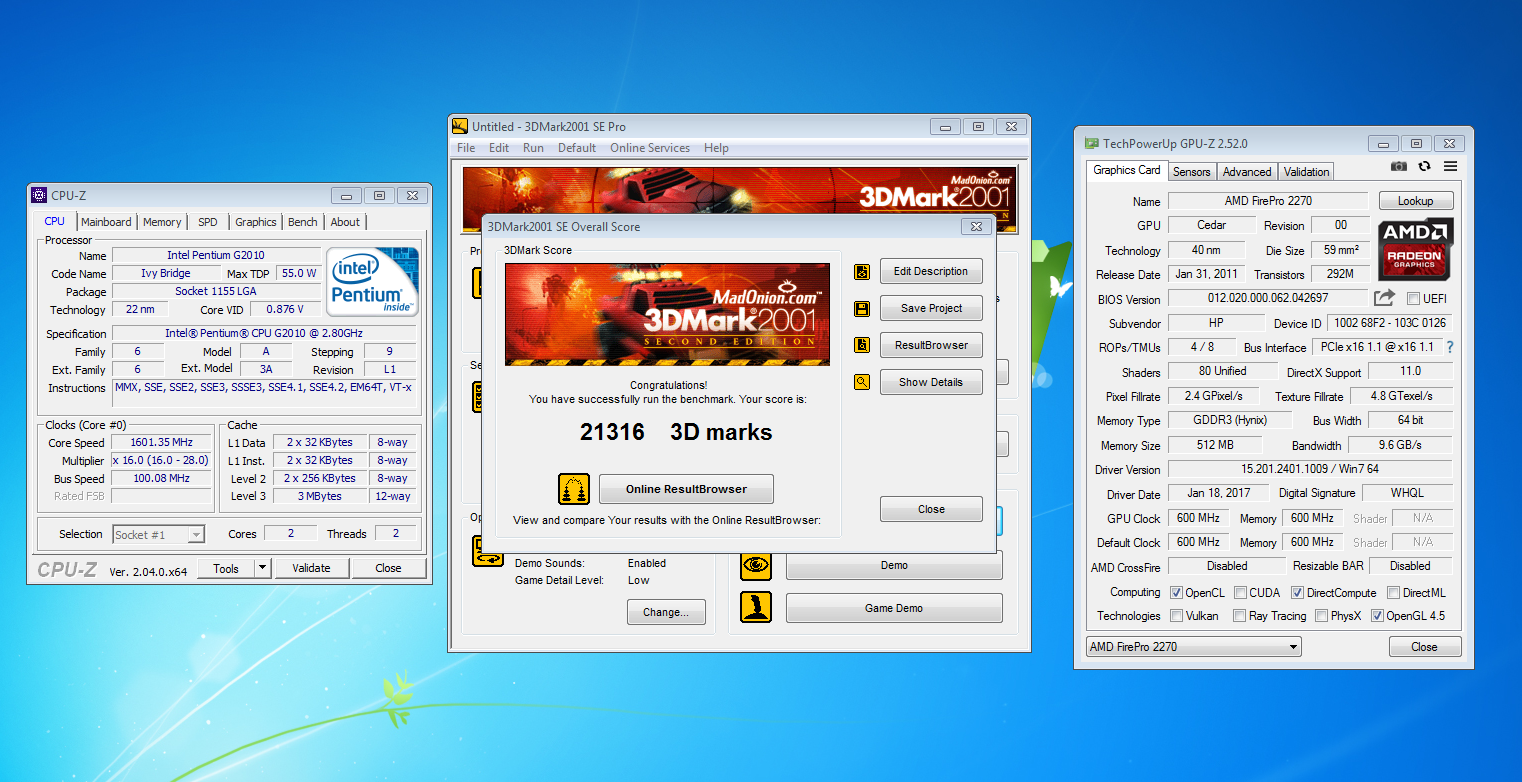Click the eye icon beside the Demo button

pos(756,565)
